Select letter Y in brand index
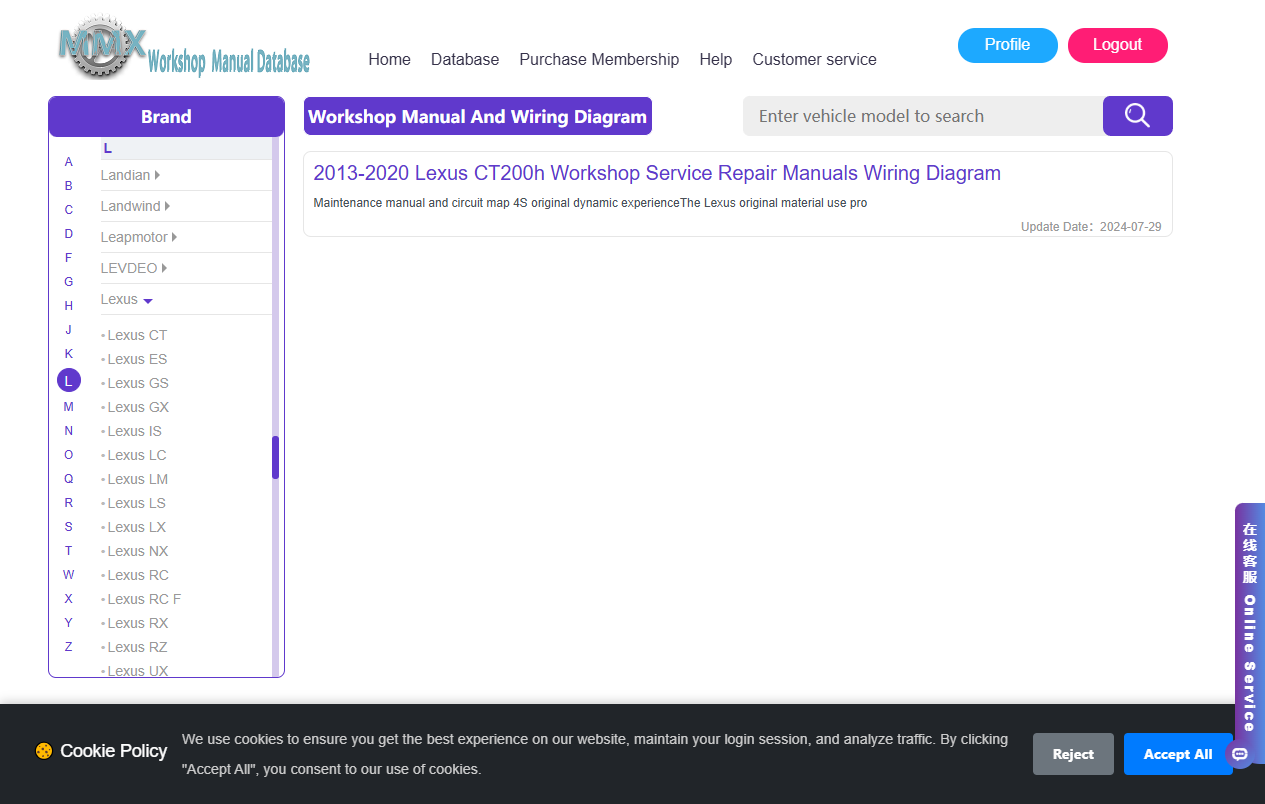This screenshot has width=1265, height=804. [x=69, y=623]
